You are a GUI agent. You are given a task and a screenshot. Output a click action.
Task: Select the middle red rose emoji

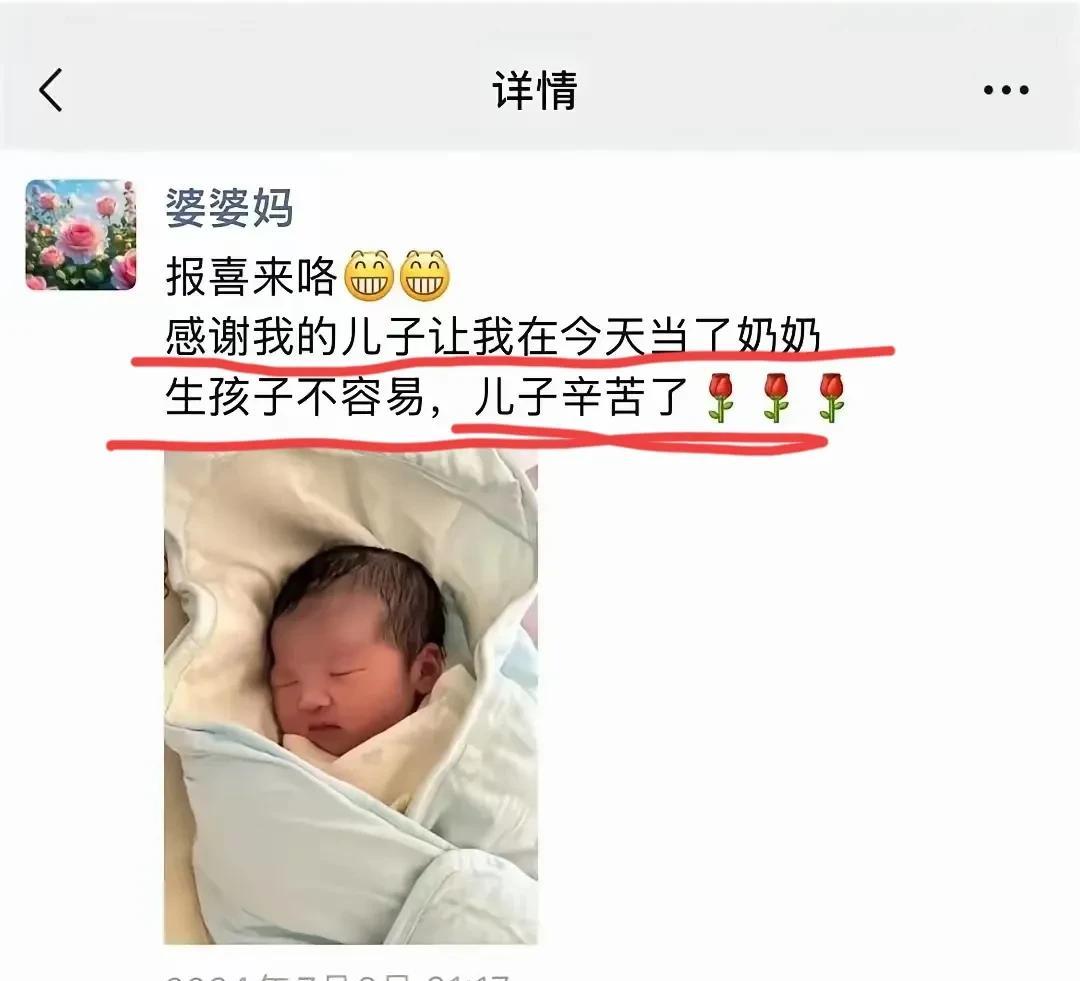pyautogui.click(x=776, y=397)
